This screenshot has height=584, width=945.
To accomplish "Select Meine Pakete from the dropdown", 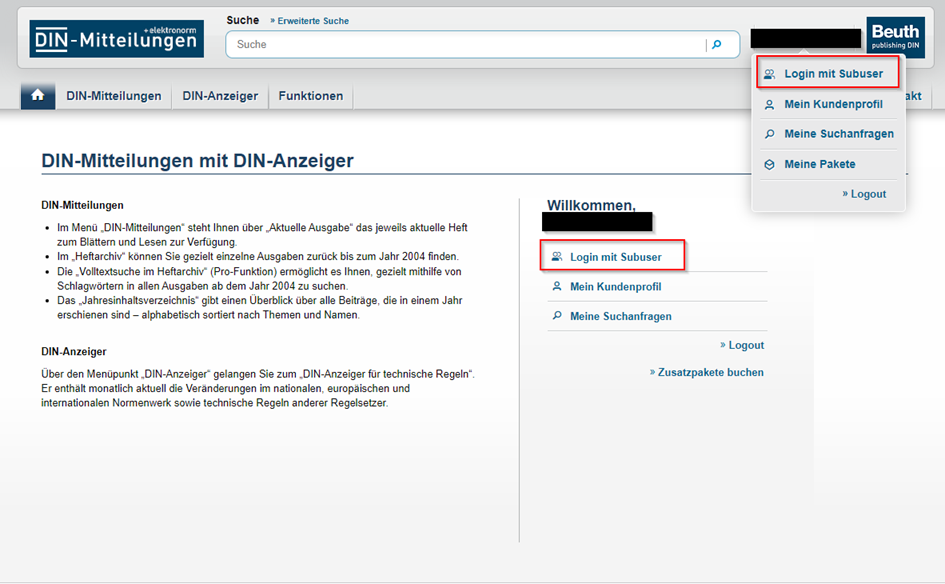I will (819, 164).
